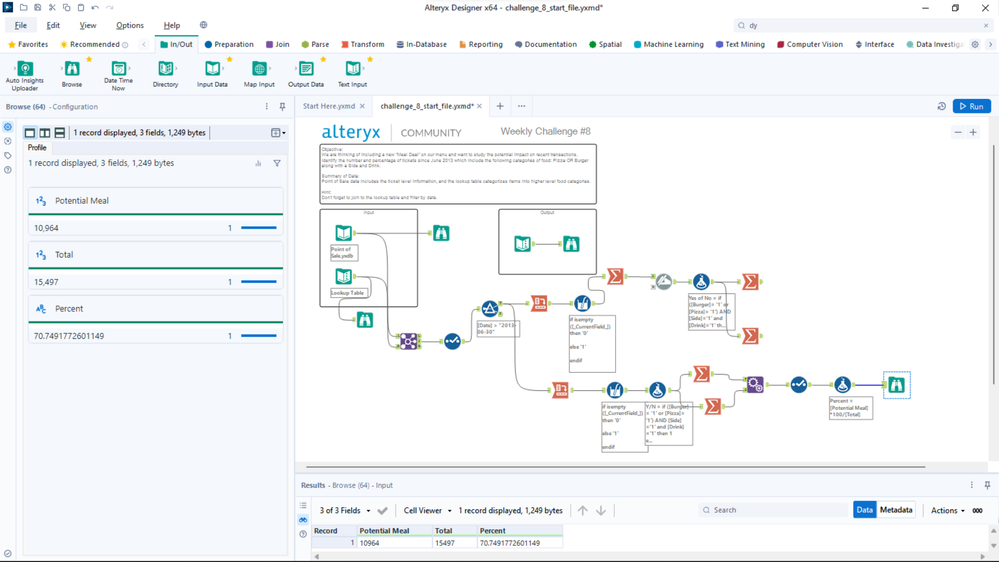Click the canvas horizontal scrollbar
The image size is (999, 562).
615,467
